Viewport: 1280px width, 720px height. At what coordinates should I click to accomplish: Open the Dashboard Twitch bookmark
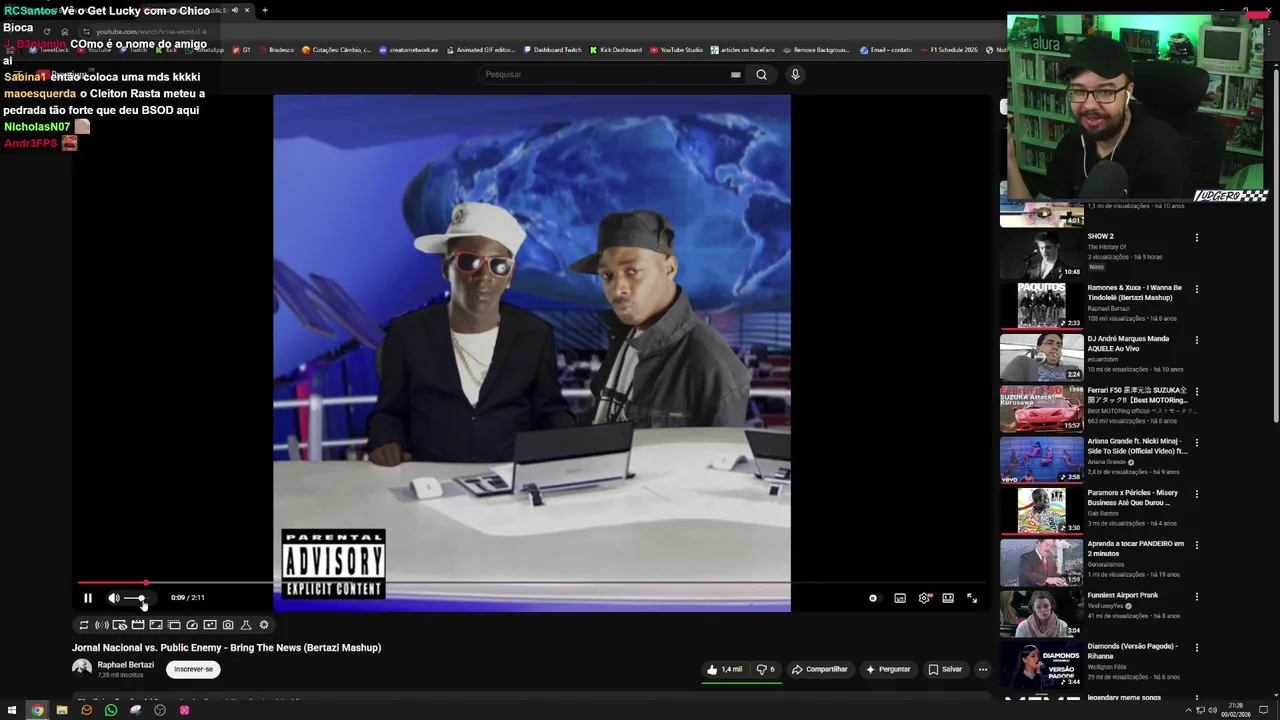[x=552, y=50]
